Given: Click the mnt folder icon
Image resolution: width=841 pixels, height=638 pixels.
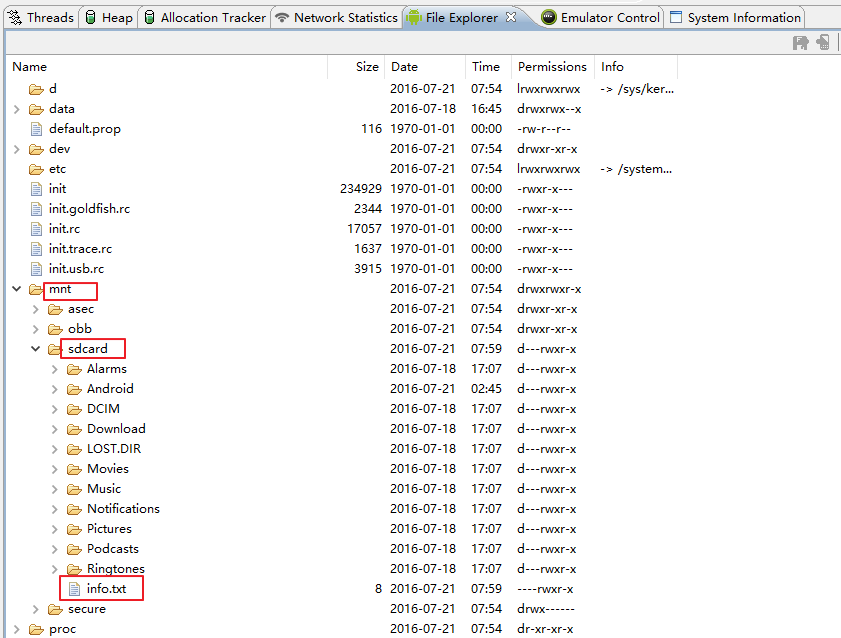Looking at the screenshot, I should (36, 290).
